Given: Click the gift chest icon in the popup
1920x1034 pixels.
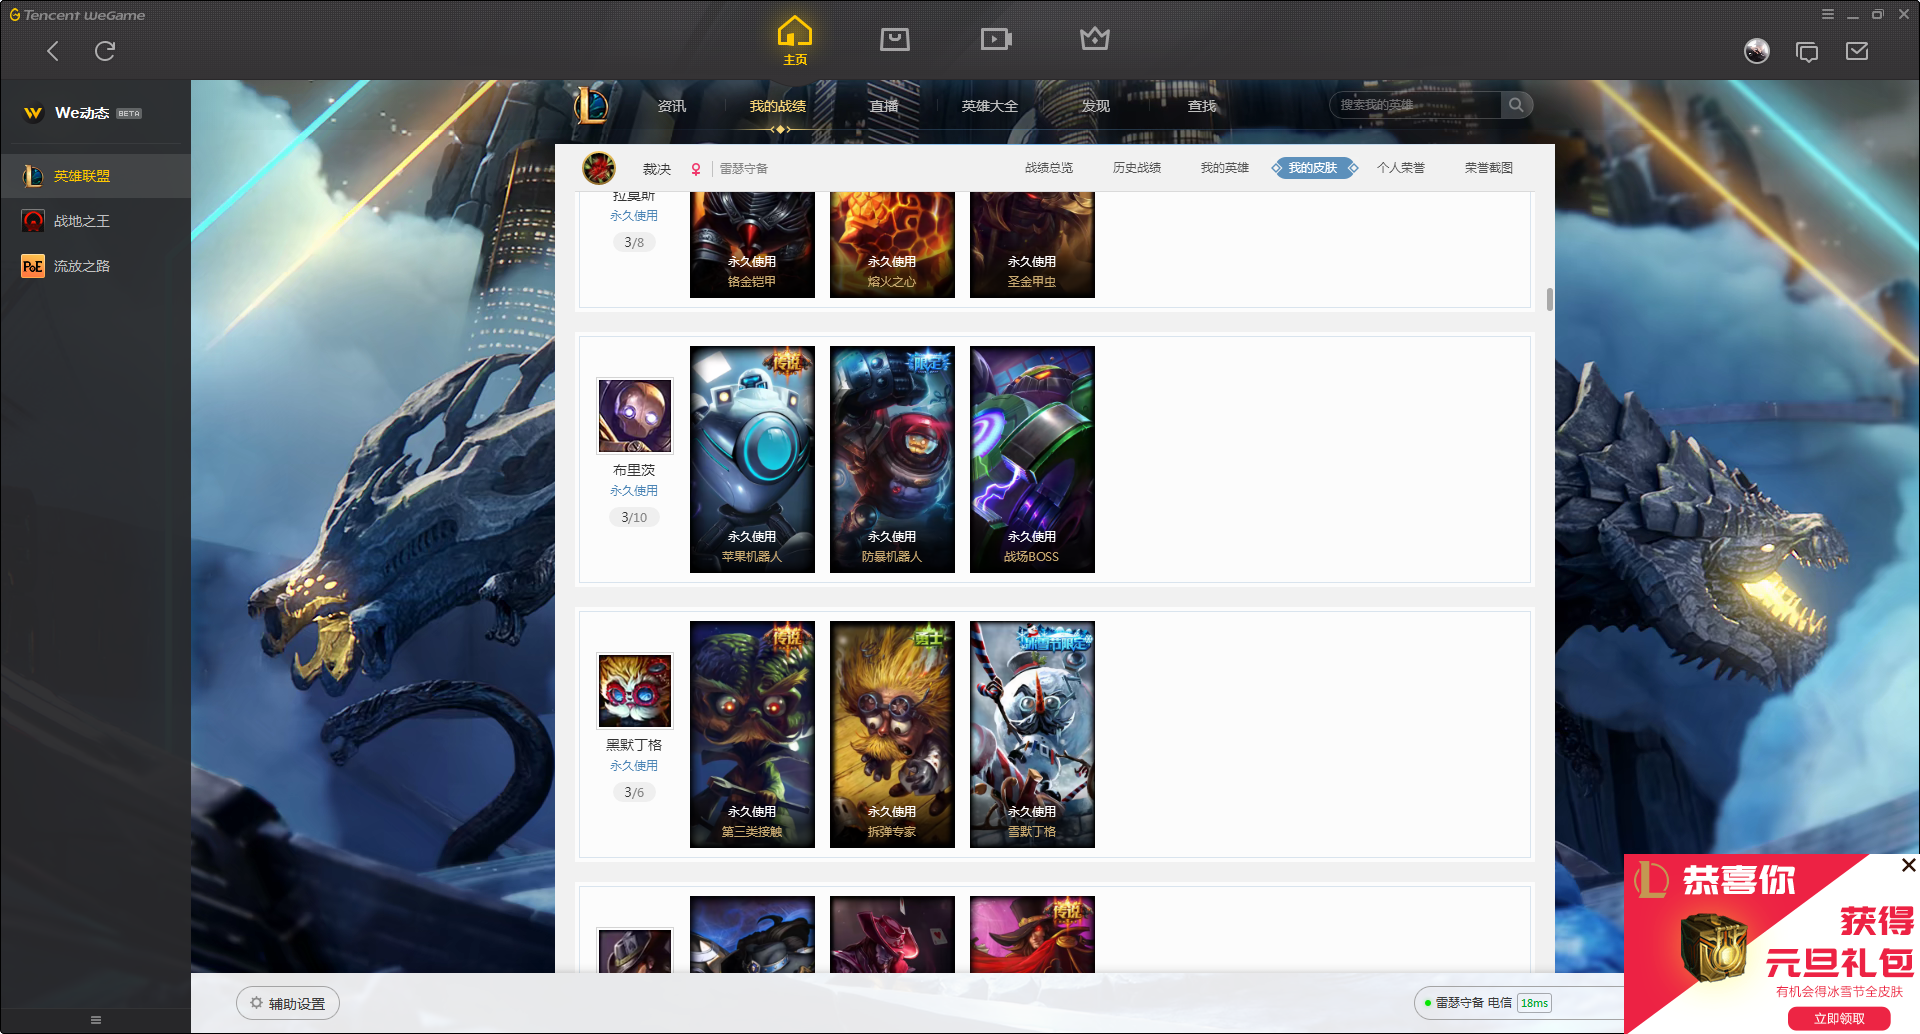Looking at the screenshot, I should (x=1713, y=946).
